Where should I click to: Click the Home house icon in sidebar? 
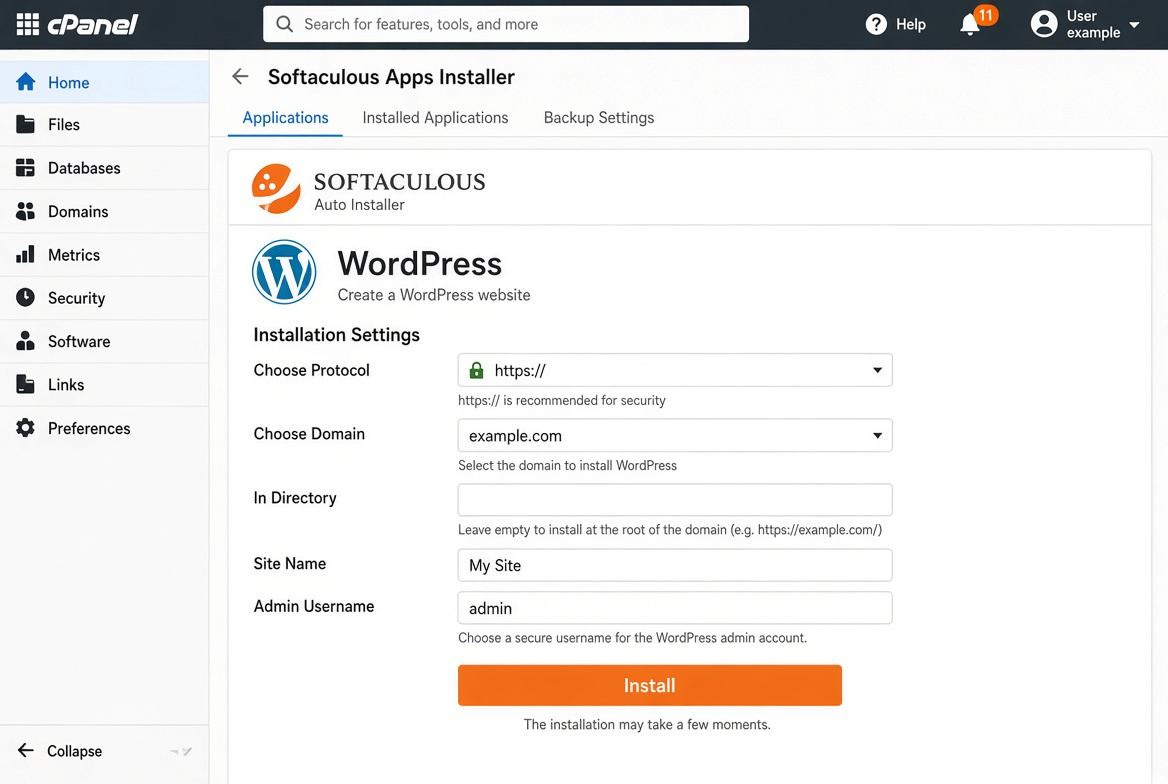25,82
